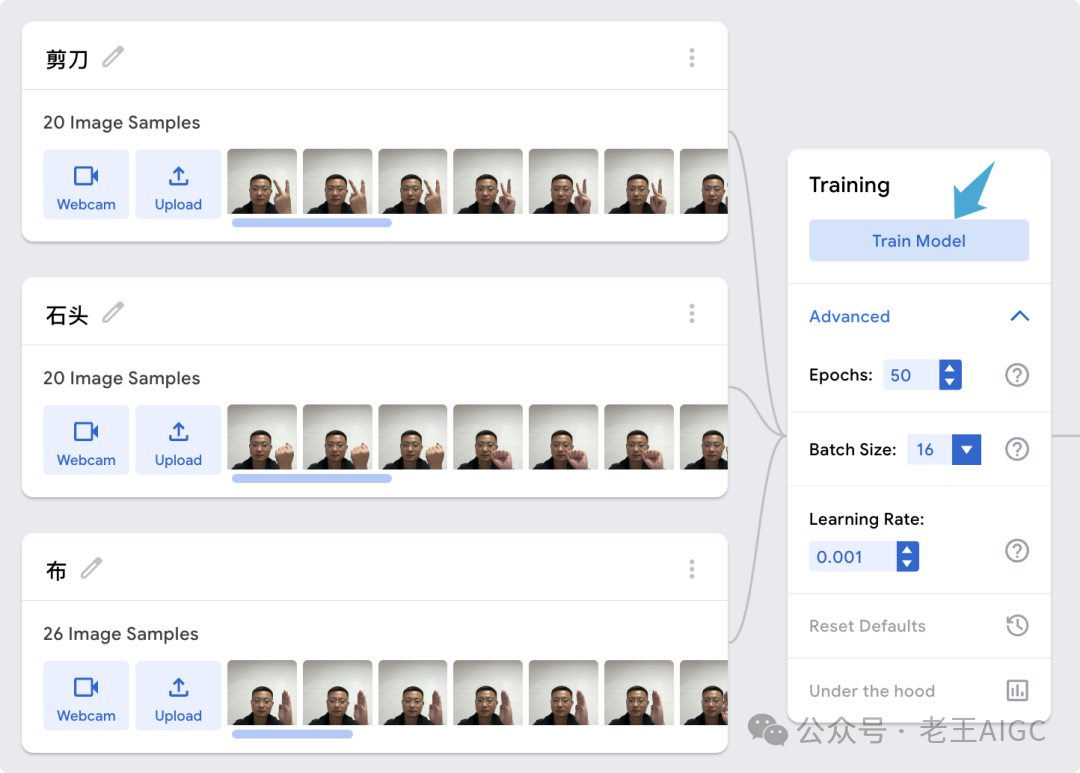Start Webcam capture for 布 class

click(x=86, y=696)
